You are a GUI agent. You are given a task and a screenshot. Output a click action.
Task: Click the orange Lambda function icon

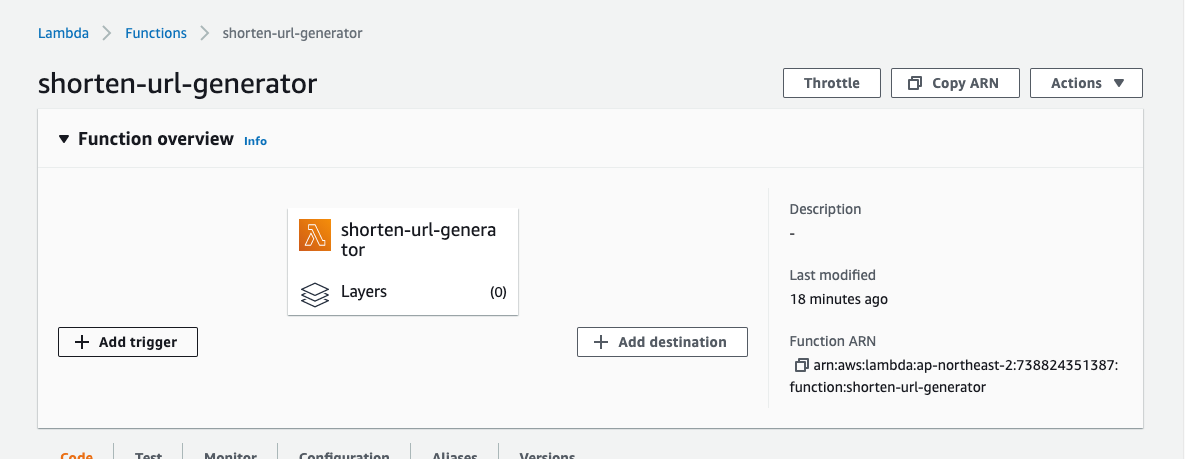coord(315,235)
